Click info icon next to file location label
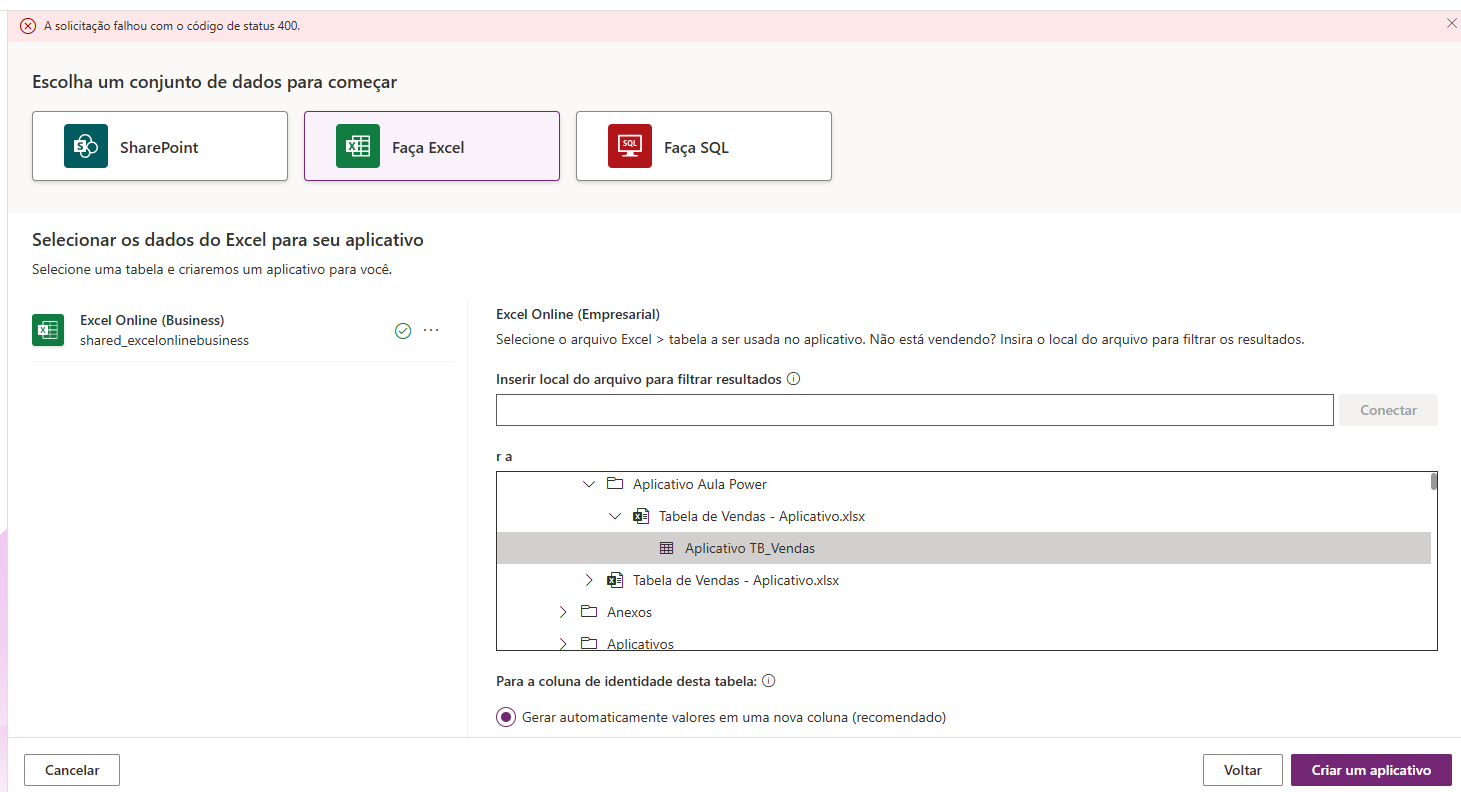 [x=793, y=379]
